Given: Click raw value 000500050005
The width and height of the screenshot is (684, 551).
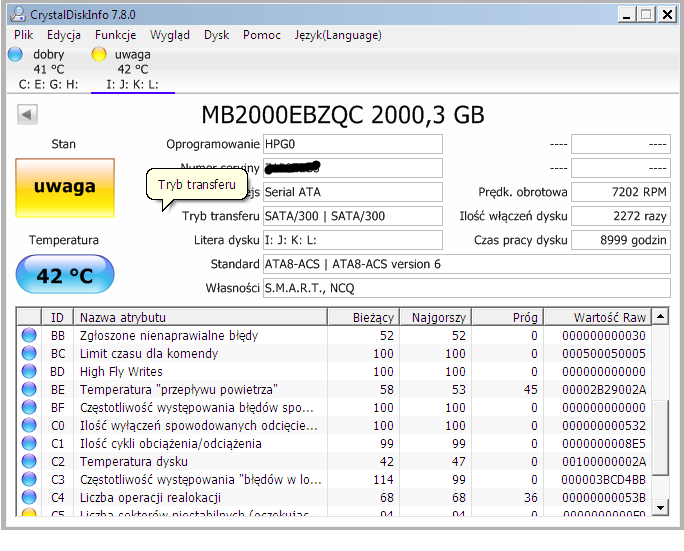Looking at the screenshot, I should pos(604,353).
